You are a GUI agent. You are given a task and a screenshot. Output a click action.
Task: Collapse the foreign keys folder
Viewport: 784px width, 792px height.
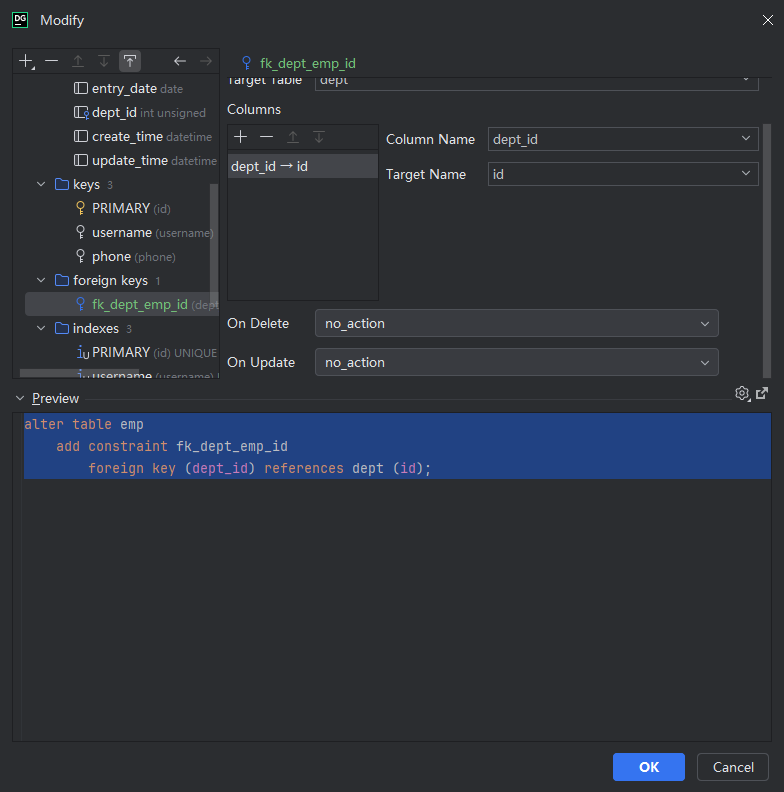click(41, 280)
